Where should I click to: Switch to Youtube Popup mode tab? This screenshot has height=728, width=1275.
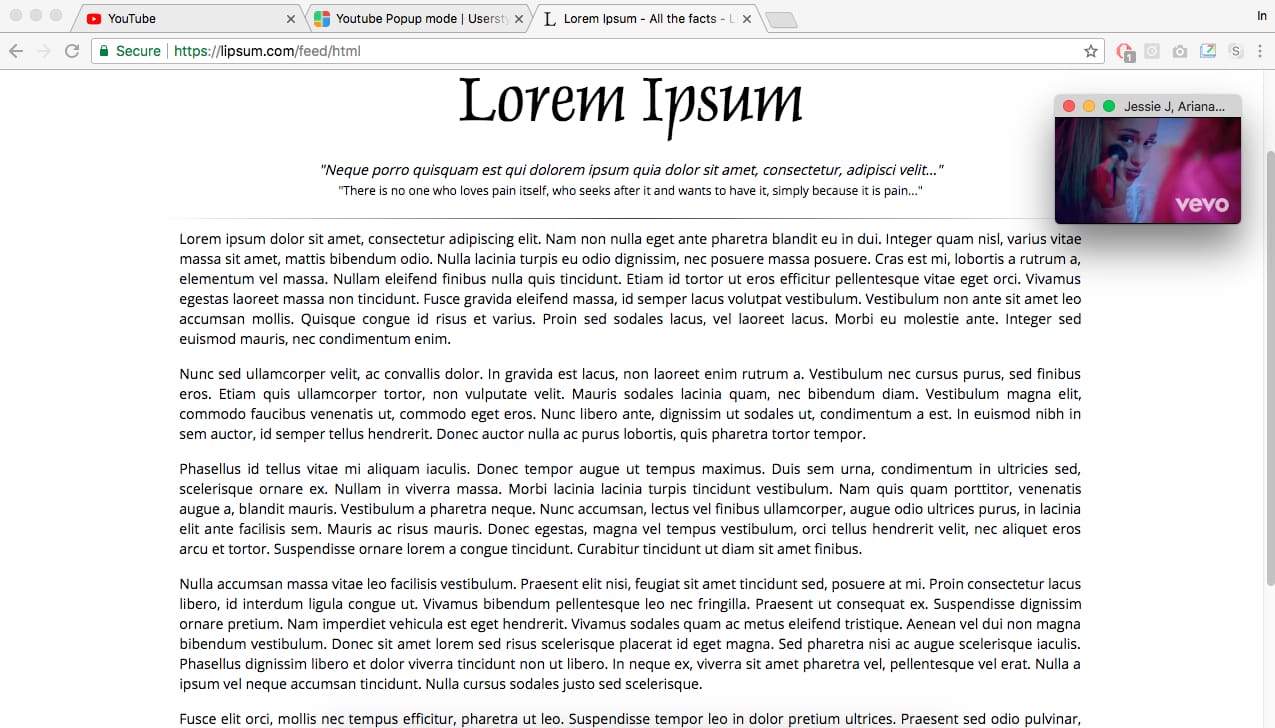(x=420, y=18)
